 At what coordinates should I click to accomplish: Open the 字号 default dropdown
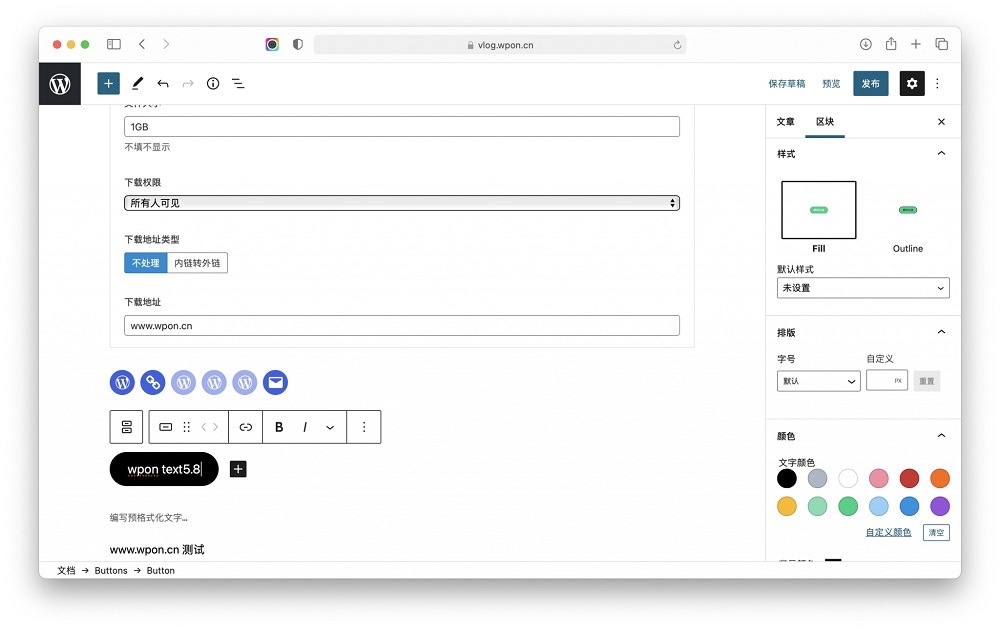click(818, 381)
